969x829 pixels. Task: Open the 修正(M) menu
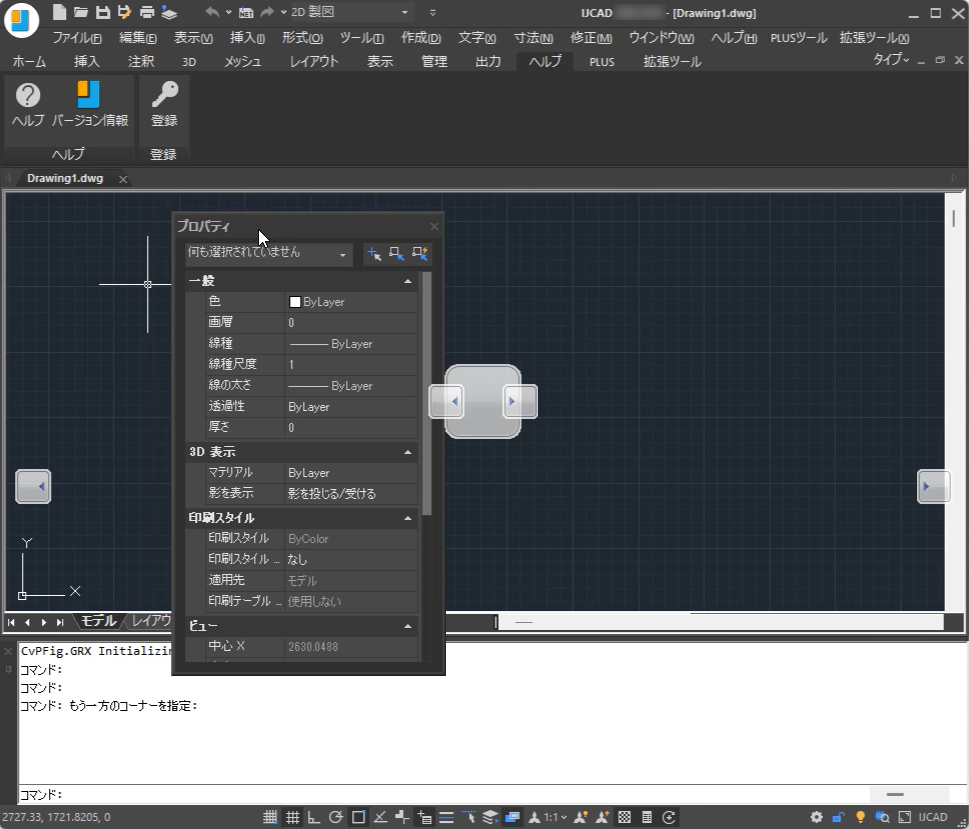tap(591, 38)
